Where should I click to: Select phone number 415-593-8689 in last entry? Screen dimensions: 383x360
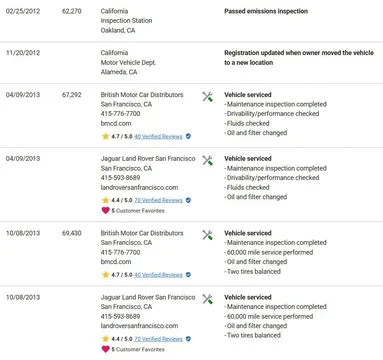pyautogui.click(x=120, y=316)
